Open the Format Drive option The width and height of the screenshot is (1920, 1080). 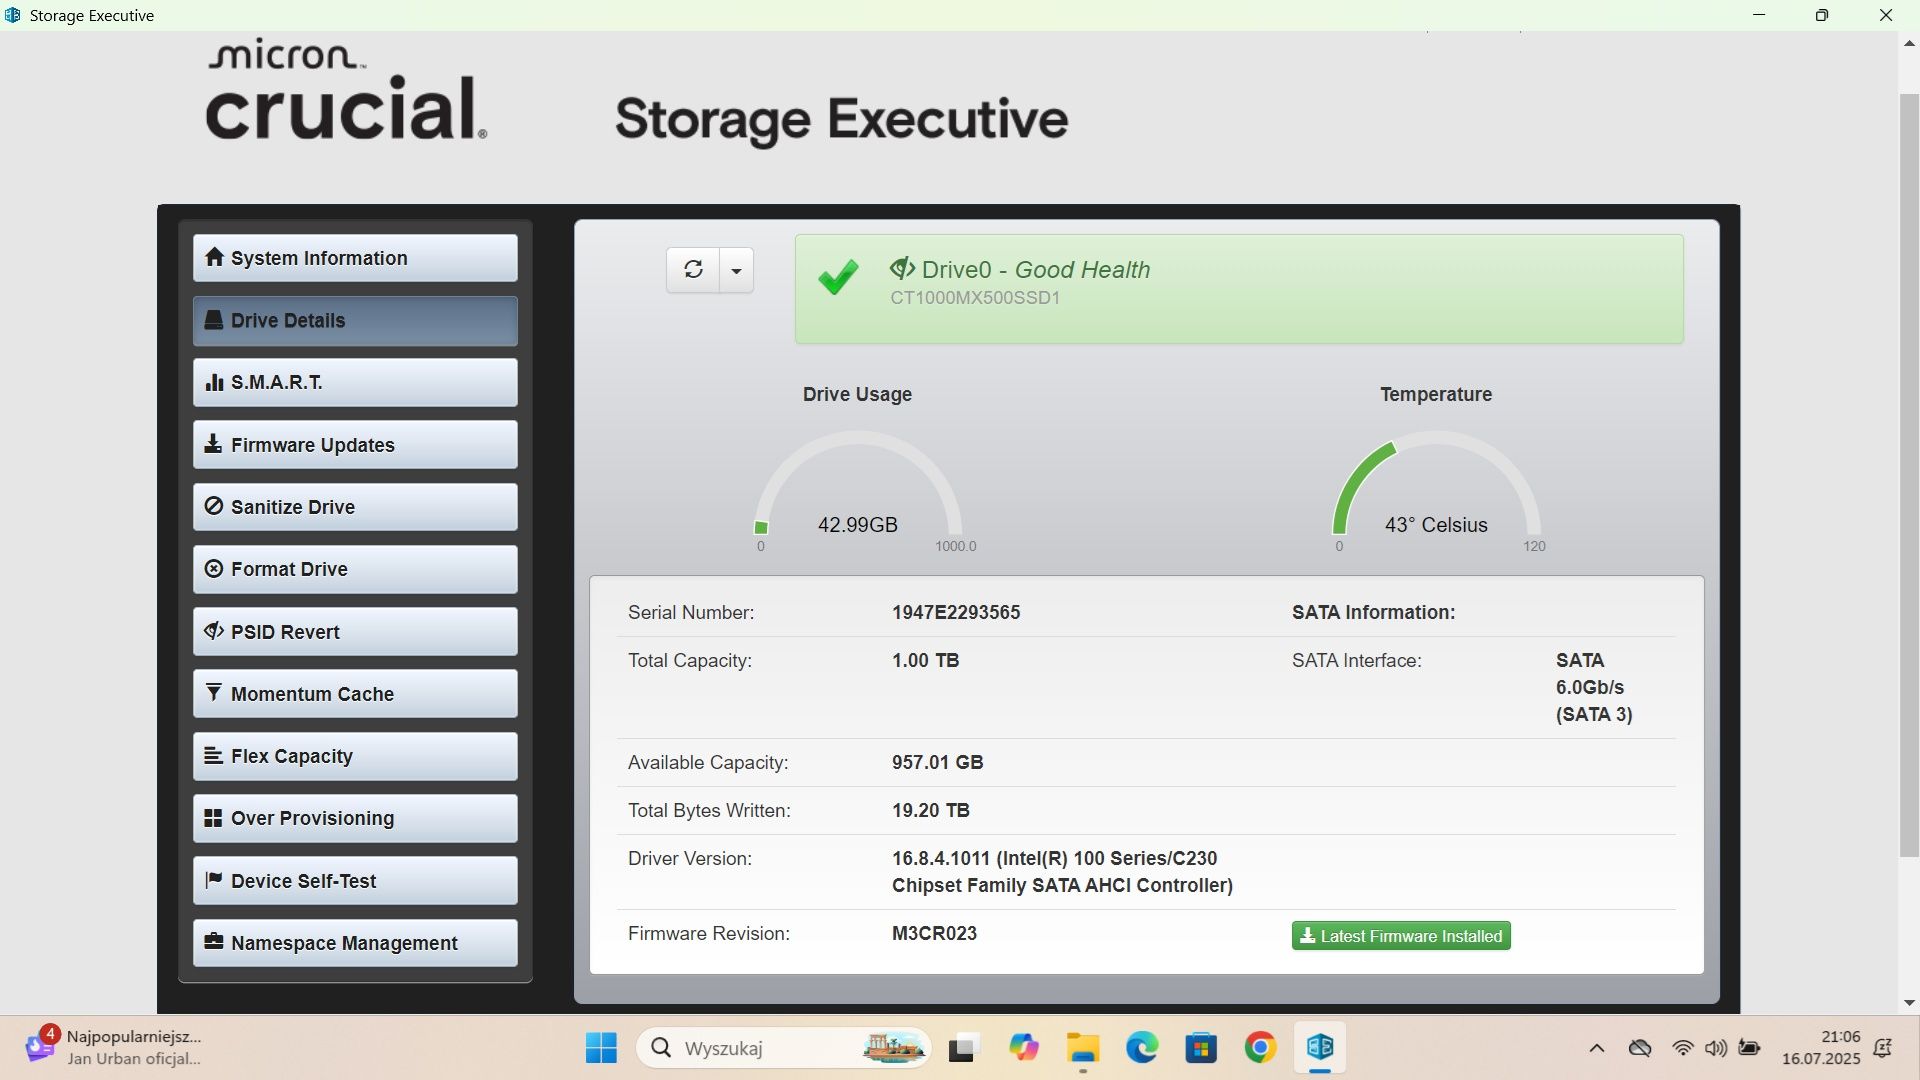(355, 569)
